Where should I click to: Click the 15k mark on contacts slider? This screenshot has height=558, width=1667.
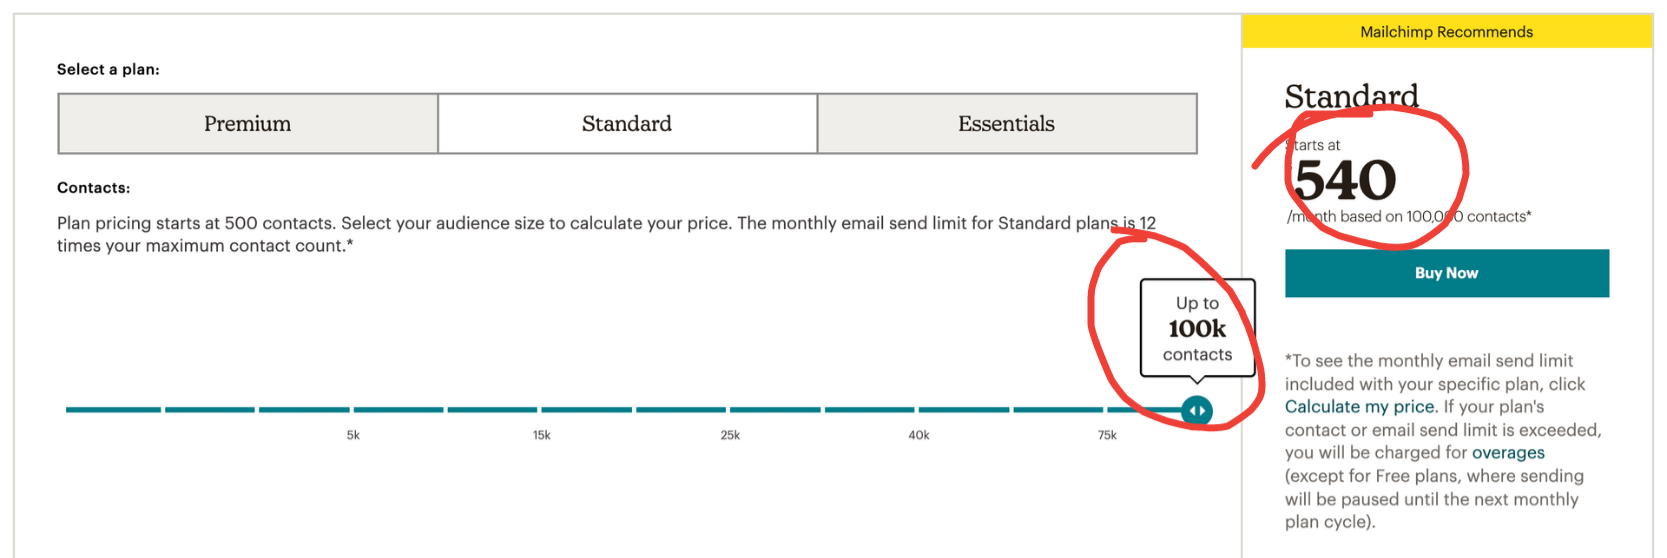point(542,435)
